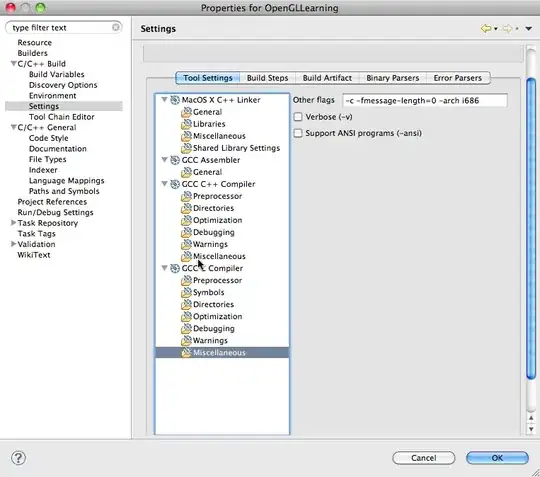Enable the Verbose (-v) checkbox
This screenshot has width=540, height=477.
pos(298,117)
